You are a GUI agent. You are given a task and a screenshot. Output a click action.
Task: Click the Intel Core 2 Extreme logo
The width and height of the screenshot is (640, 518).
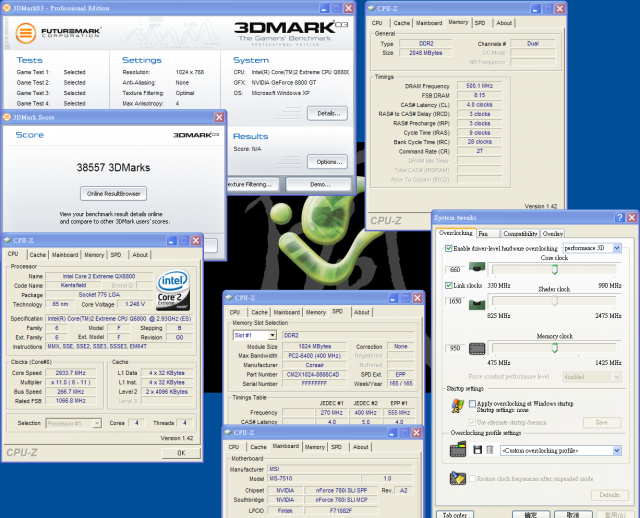point(173,290)
